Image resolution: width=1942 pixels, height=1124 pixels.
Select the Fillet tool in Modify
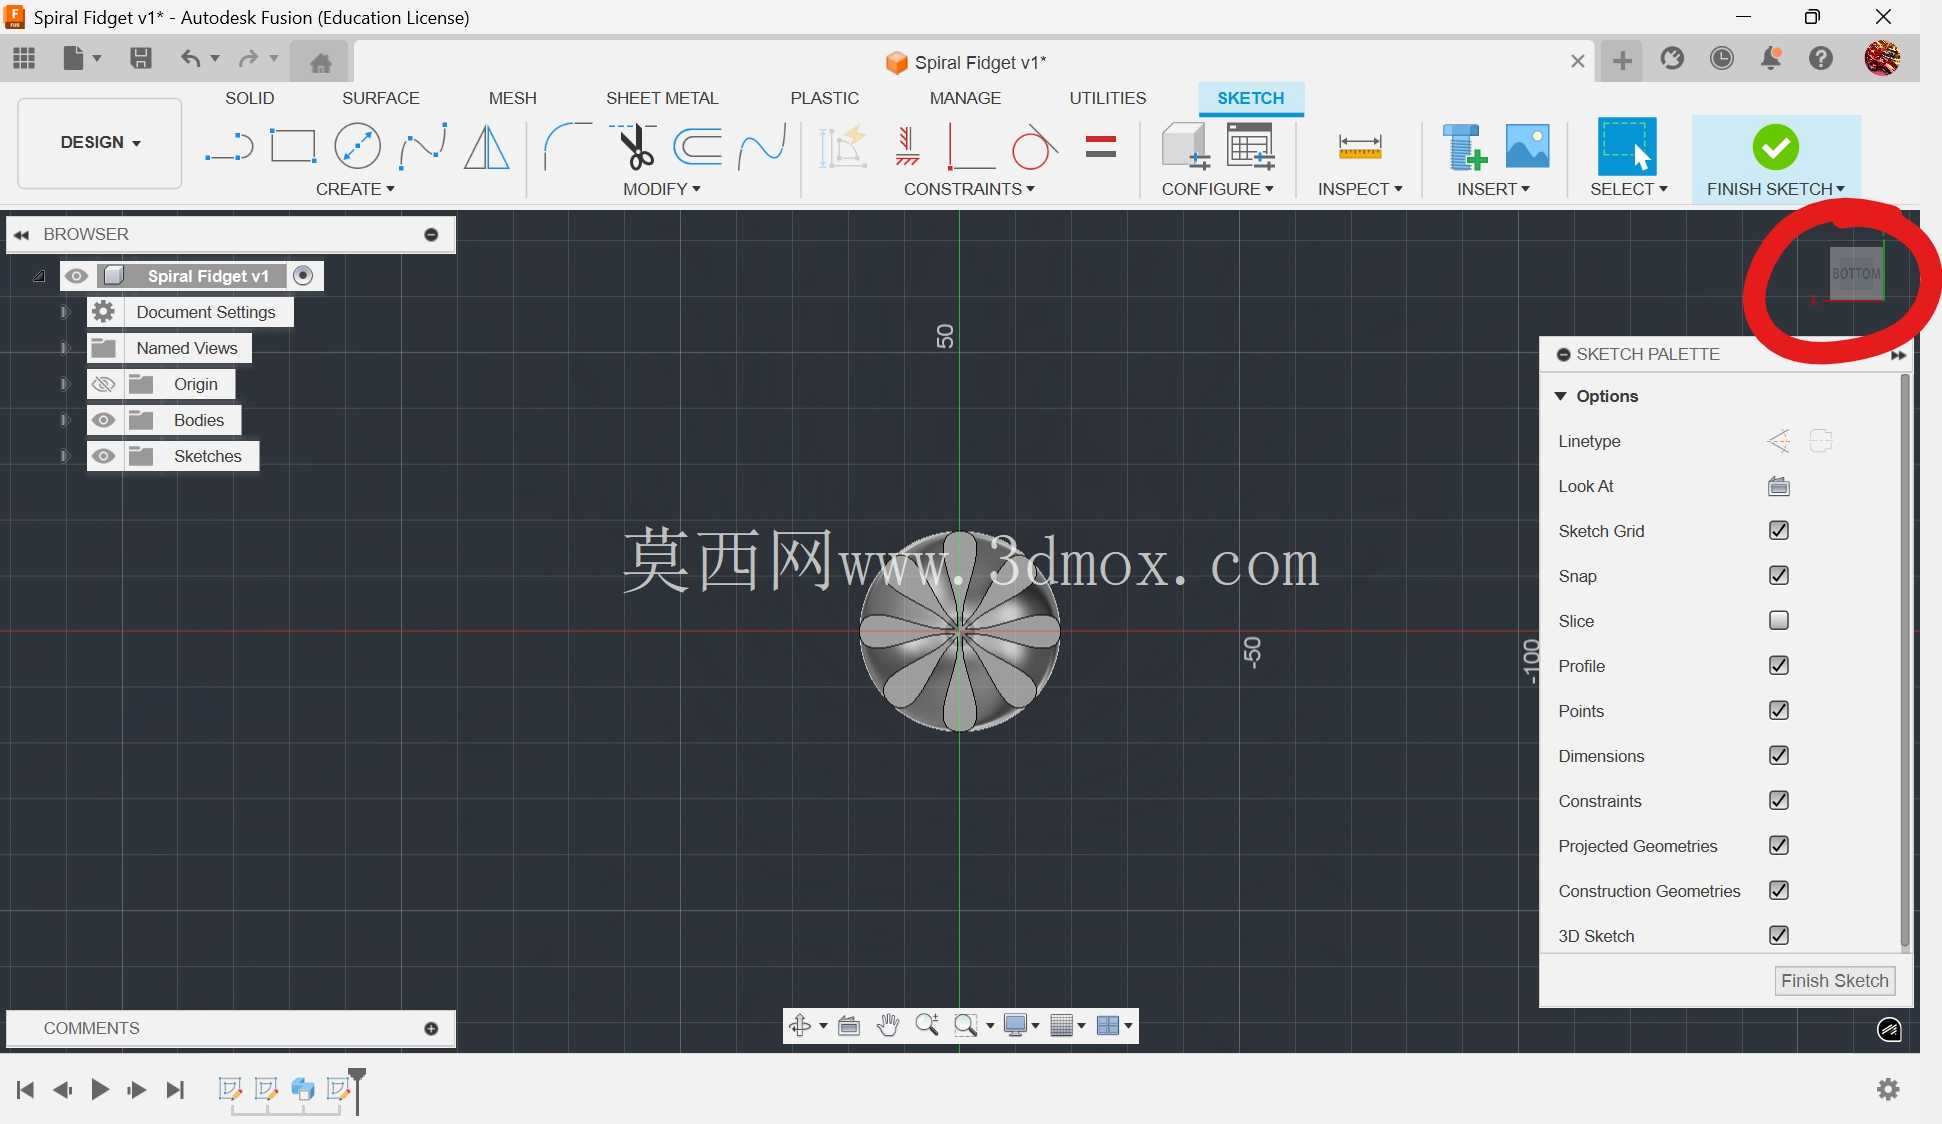[x=567, y=147]
